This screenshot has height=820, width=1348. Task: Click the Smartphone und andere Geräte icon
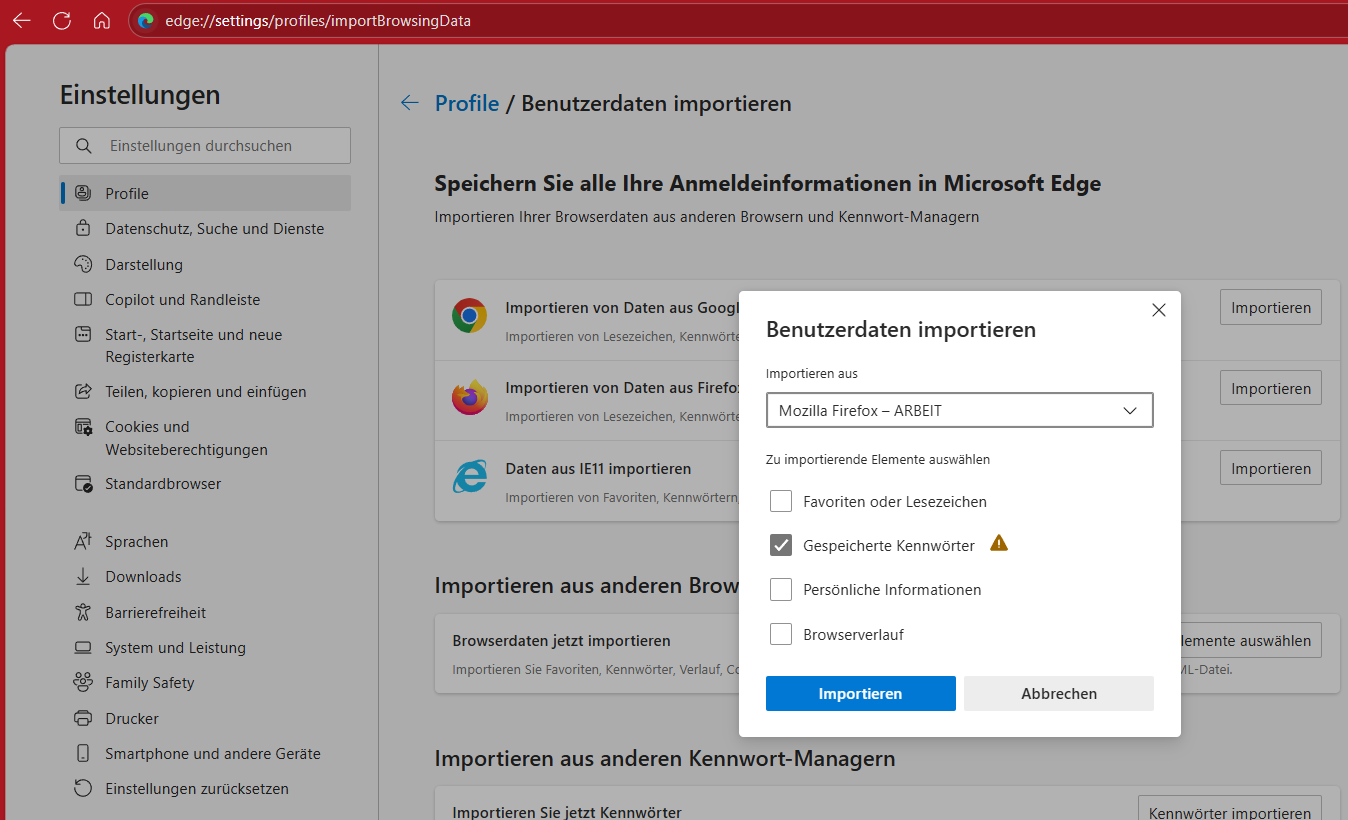pos(84,754)
